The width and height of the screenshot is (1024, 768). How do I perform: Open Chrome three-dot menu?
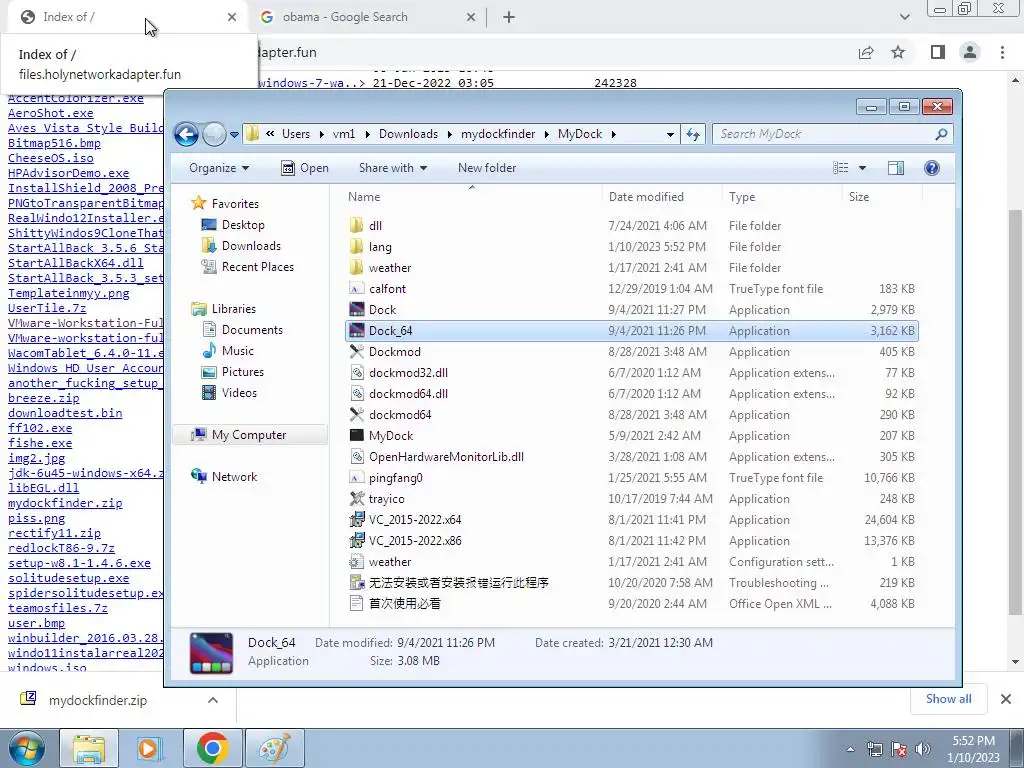tap(1002, 52)
